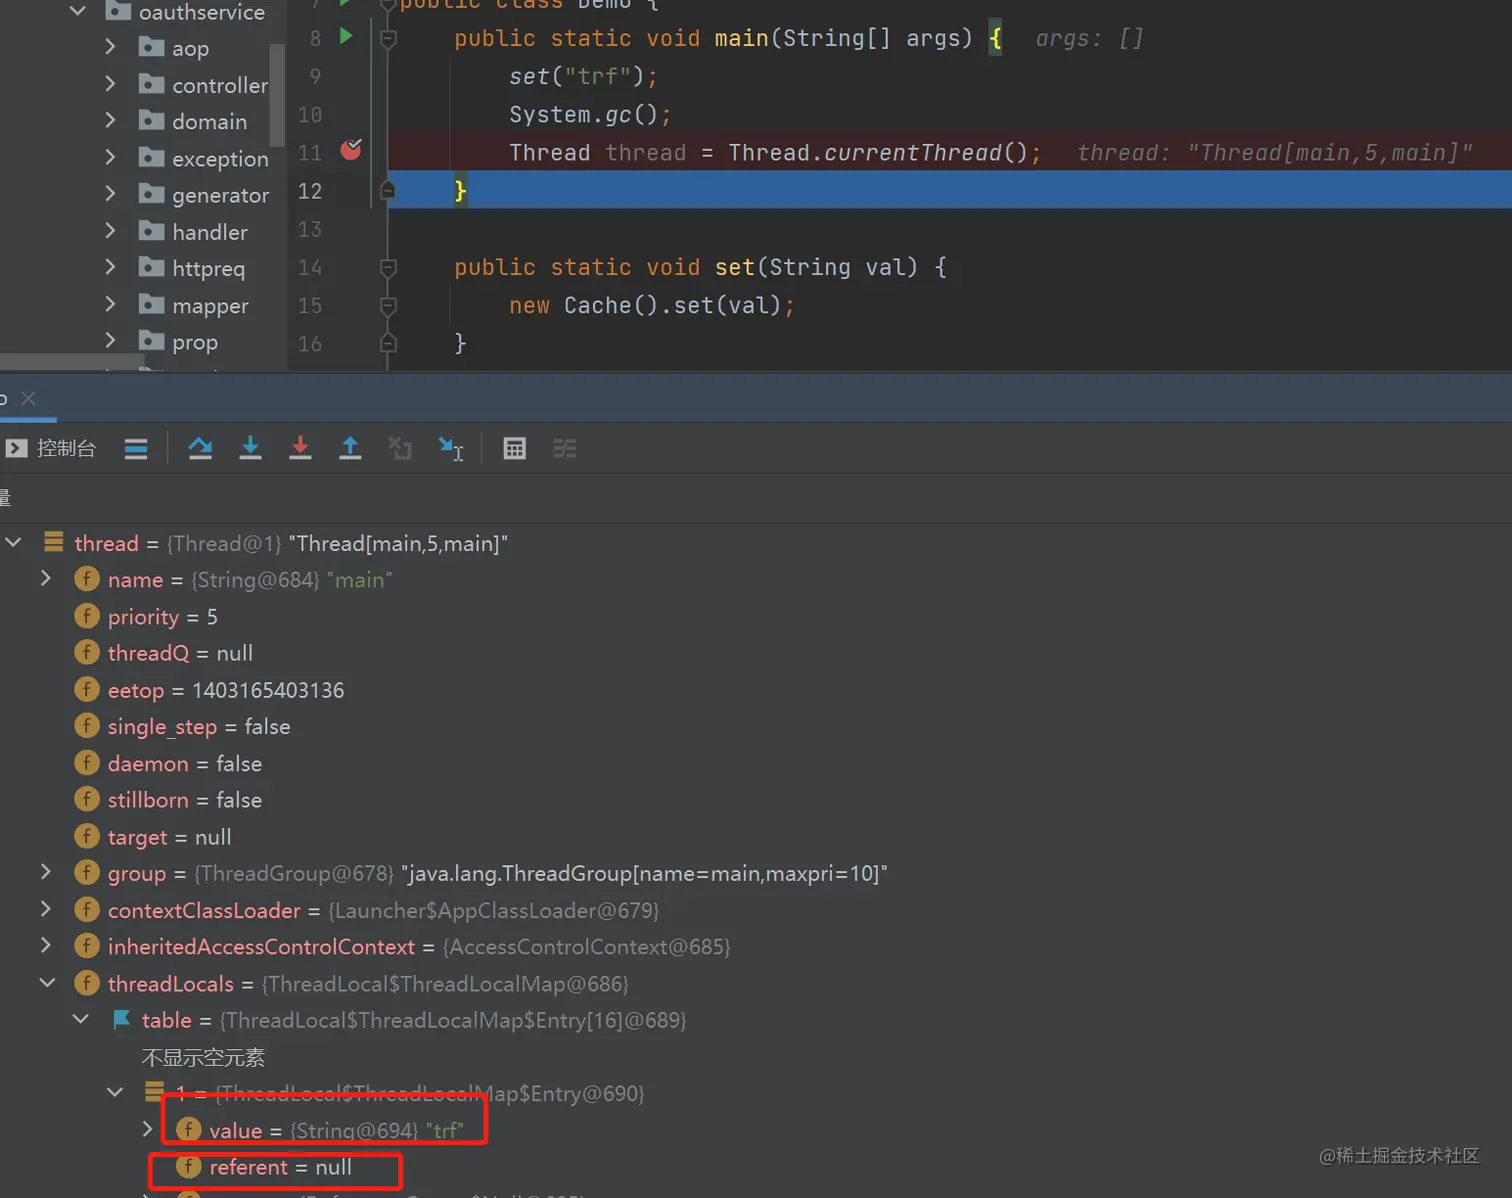Select the prop folder in project tree
This screenshot has height=1198, width=1512.
195,342
